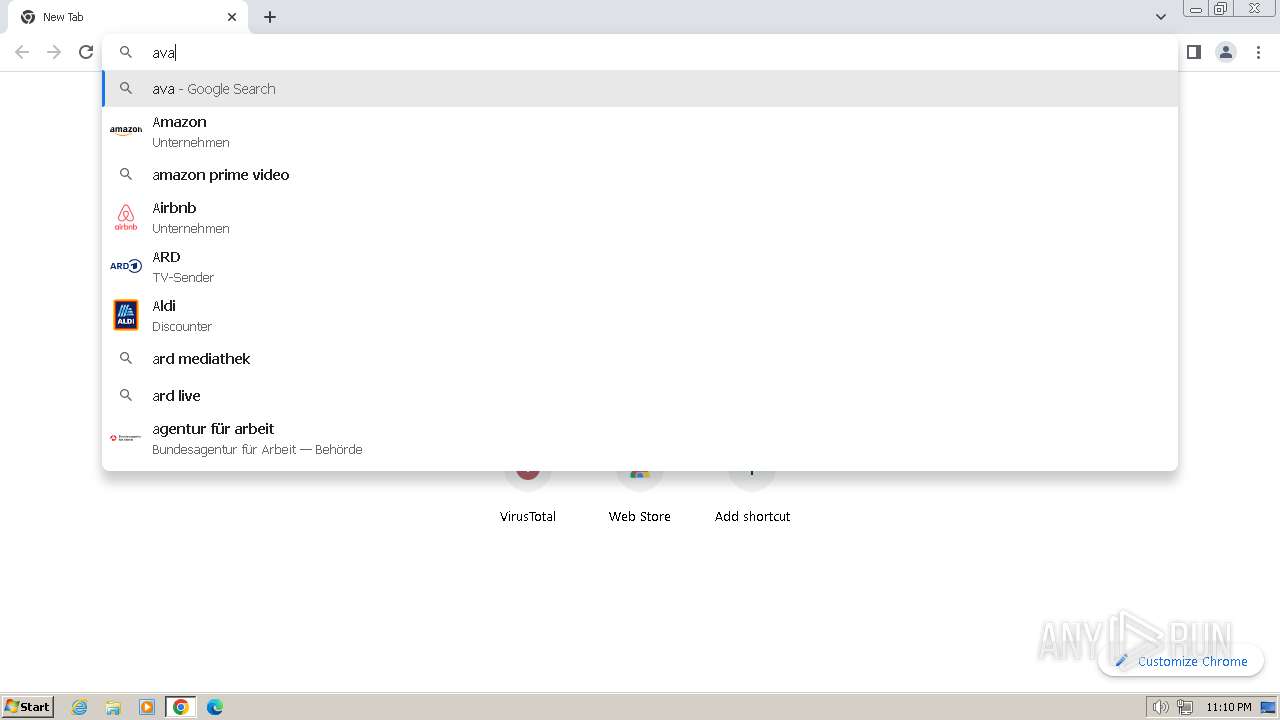The height and width of the screenshot is (720, 1280).
Task: Choose the Amazon Unternehmen suggestion
Action: 640,131
